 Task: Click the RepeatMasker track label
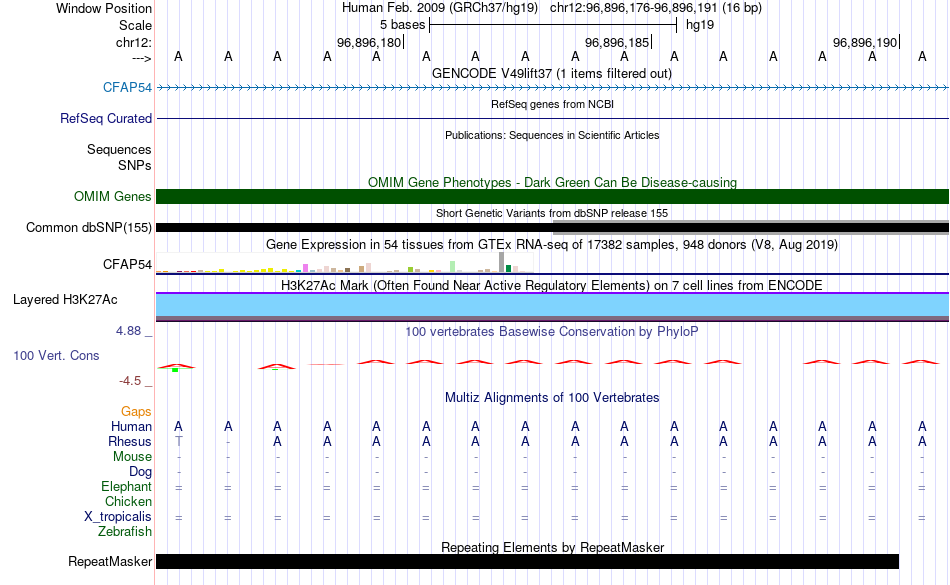click(x=110, y=561)
